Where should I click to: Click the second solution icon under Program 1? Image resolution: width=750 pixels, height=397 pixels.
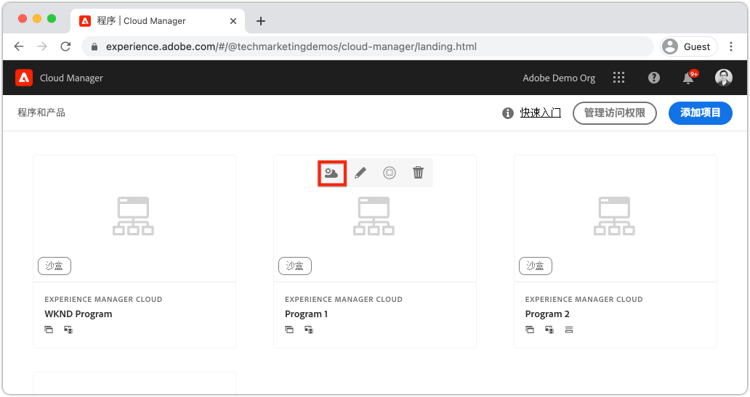309,330
